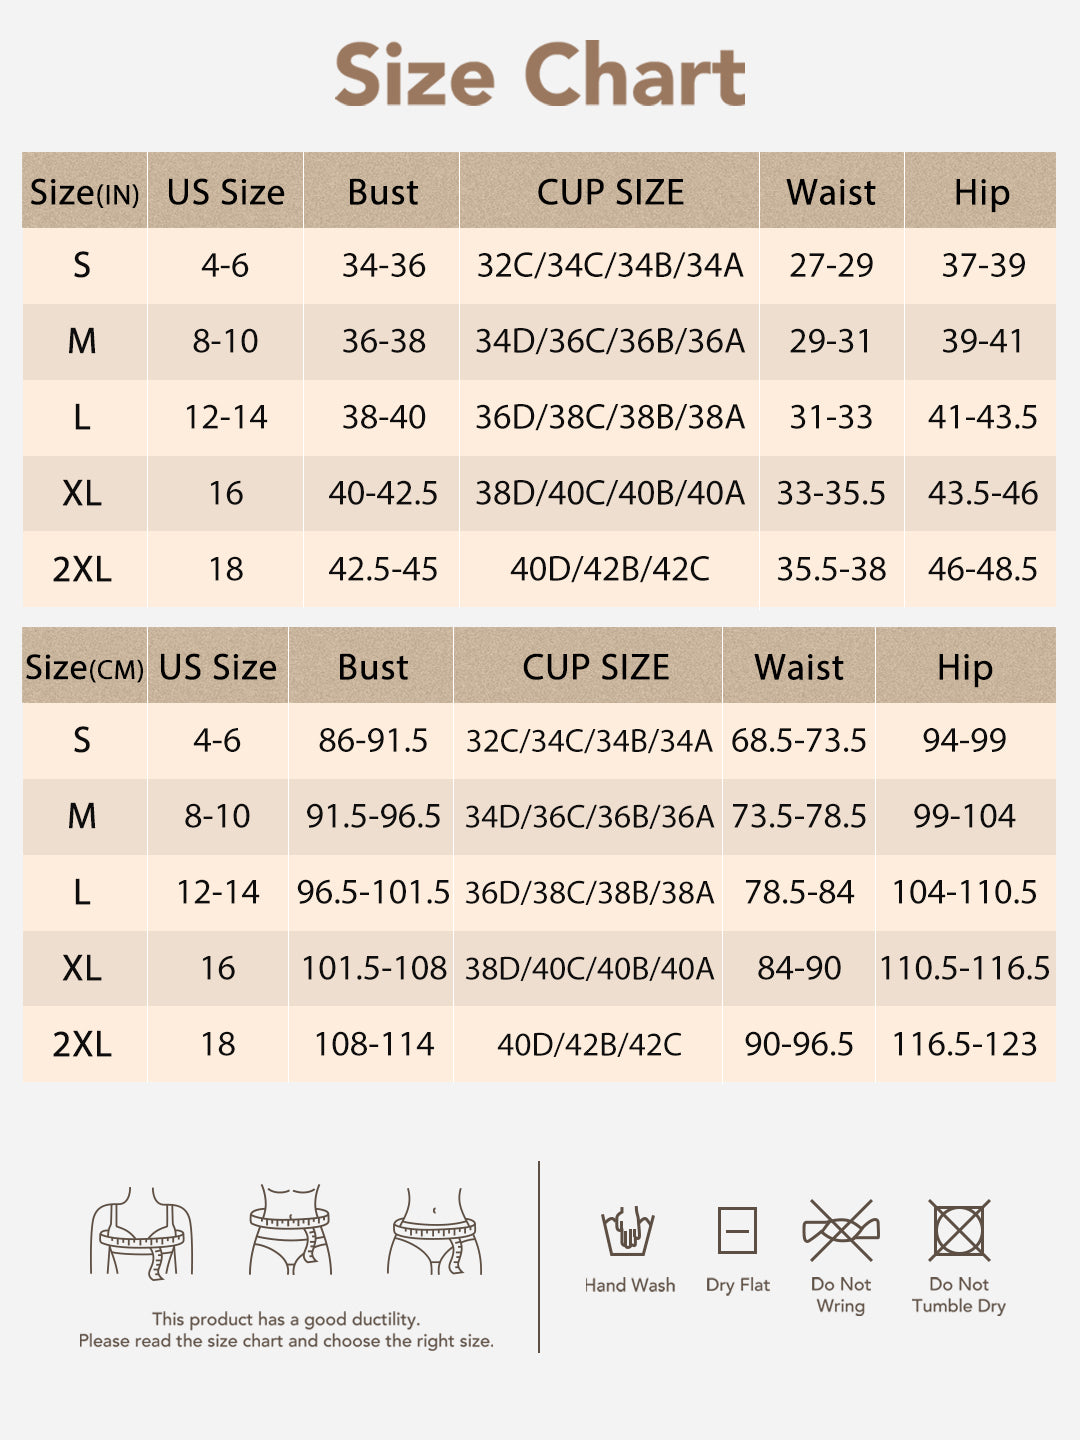
Task: Select the 34-36 bust cell
Action: pyautogui.click(x=383, y=266)
